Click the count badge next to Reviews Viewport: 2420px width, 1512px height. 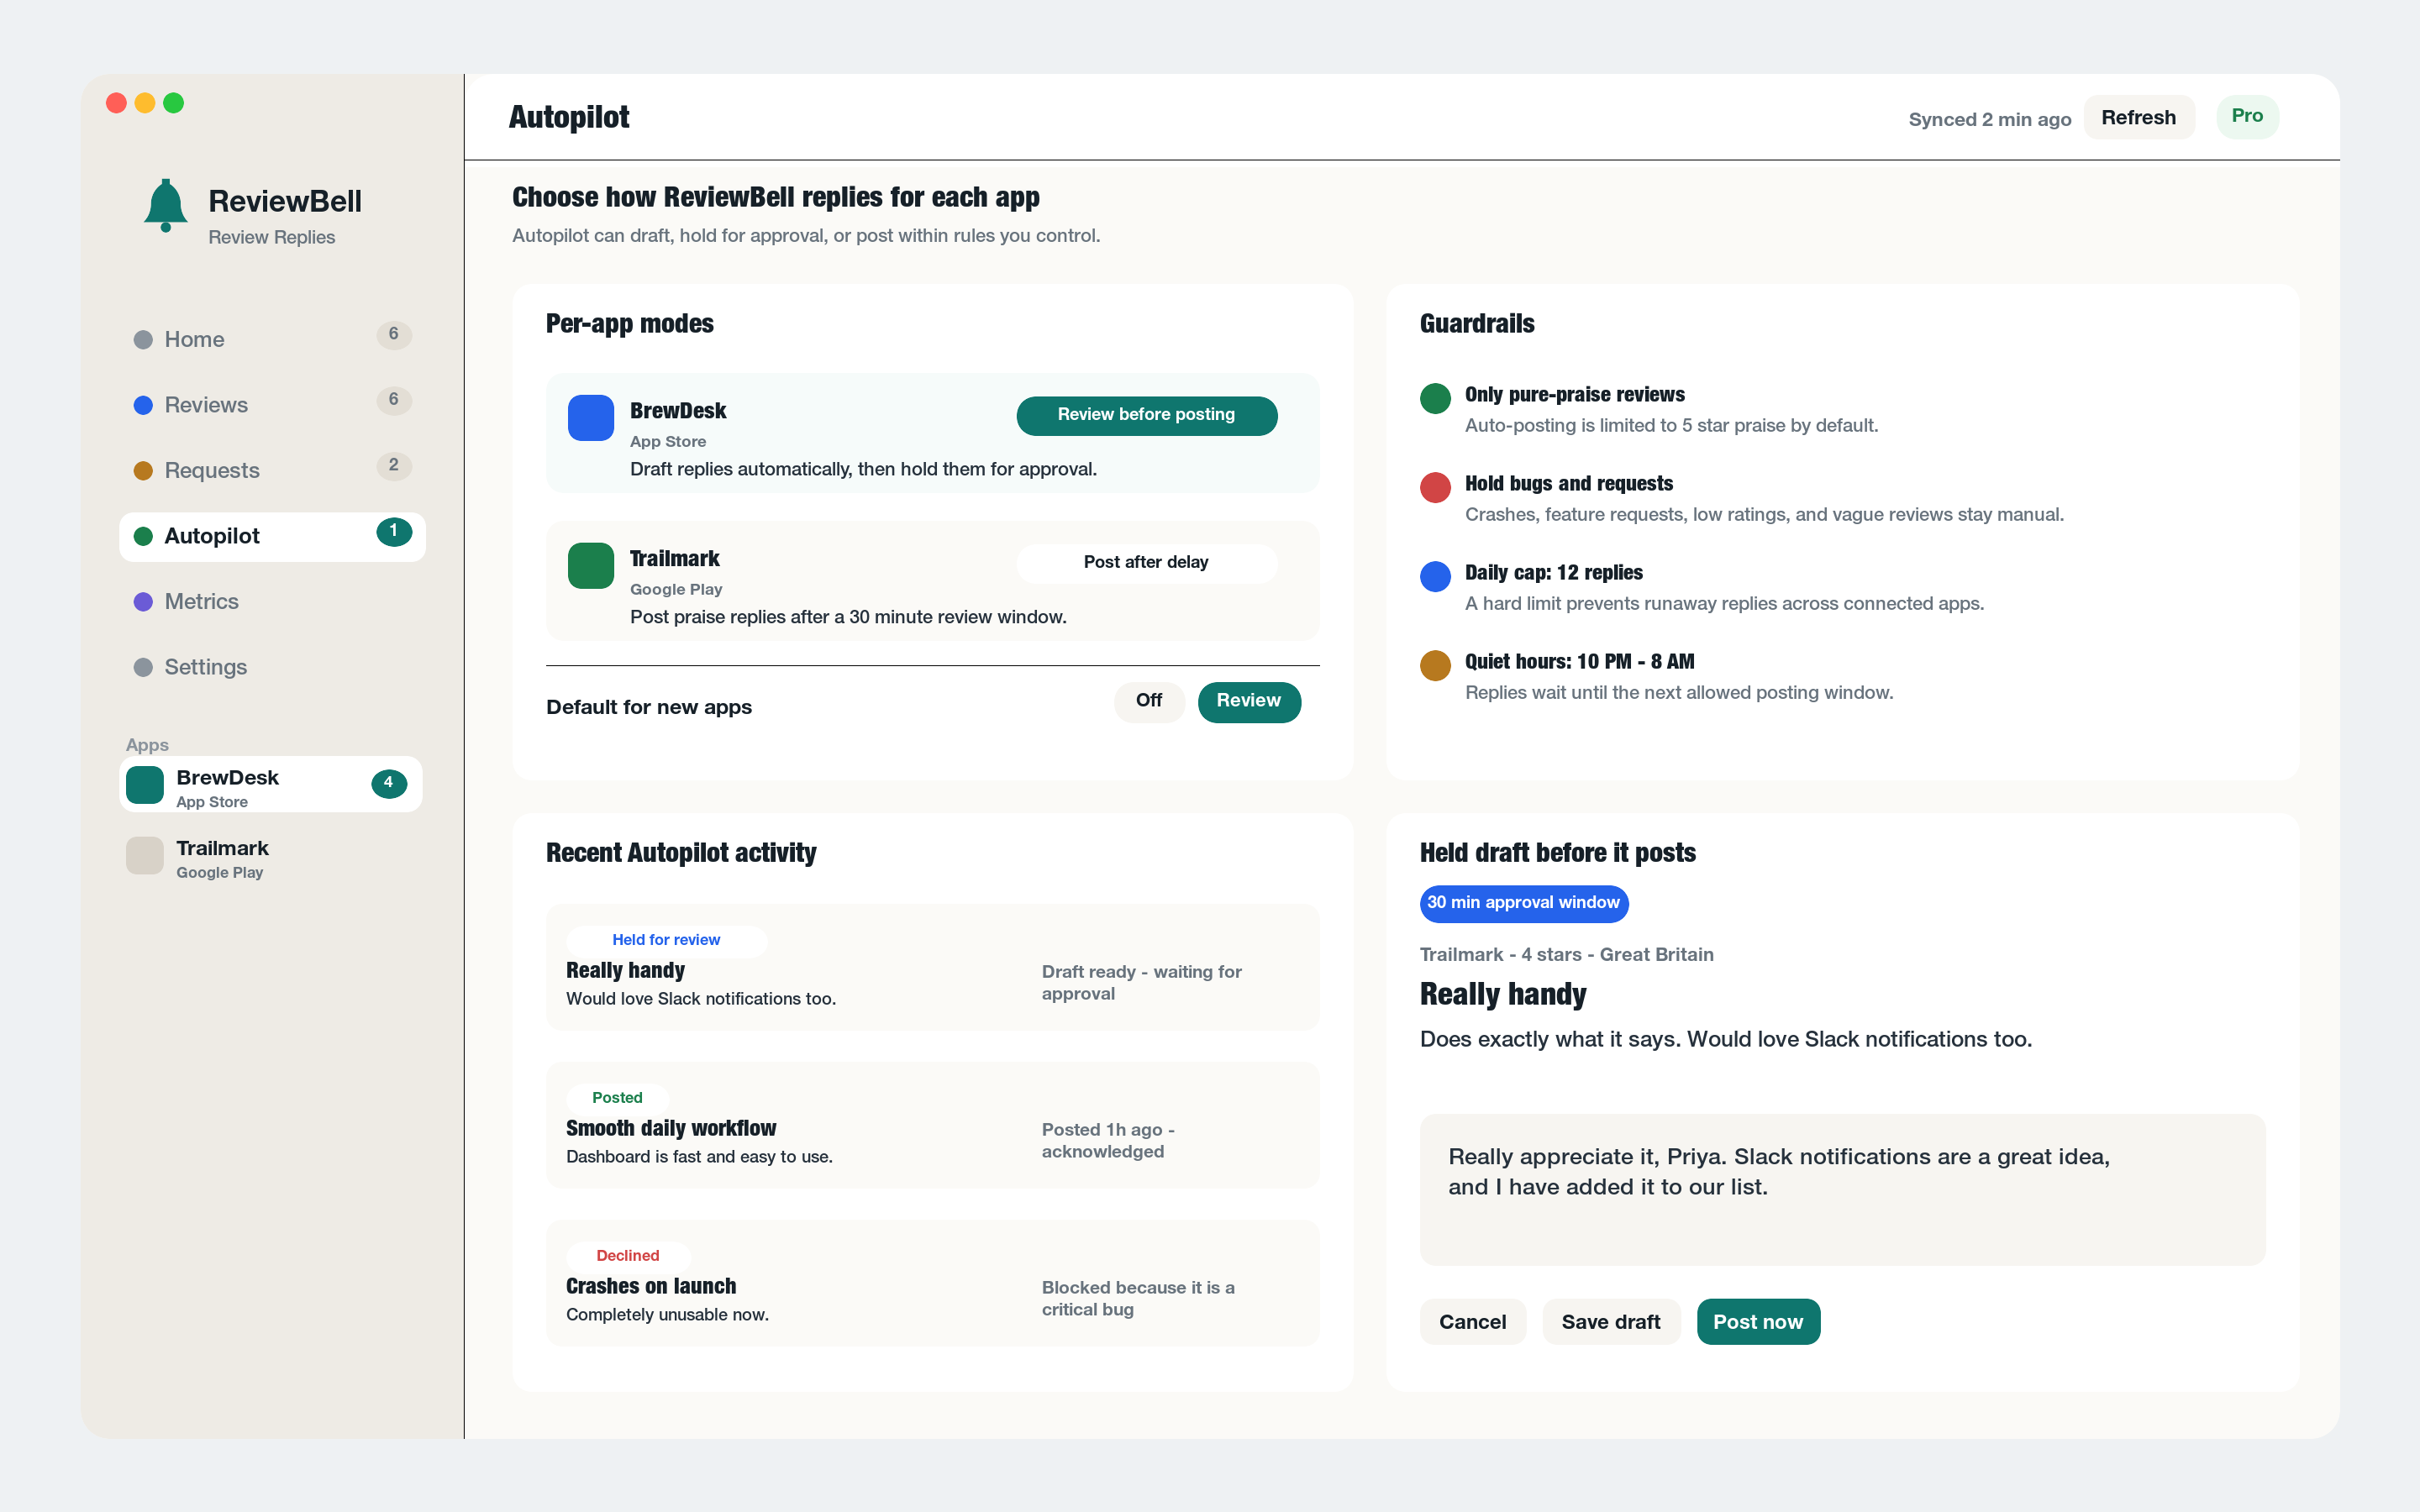(x=394, y=400)
